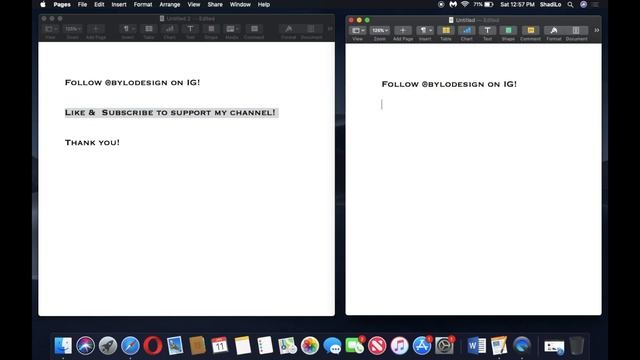Open the Edit menu

coord(99,4)
